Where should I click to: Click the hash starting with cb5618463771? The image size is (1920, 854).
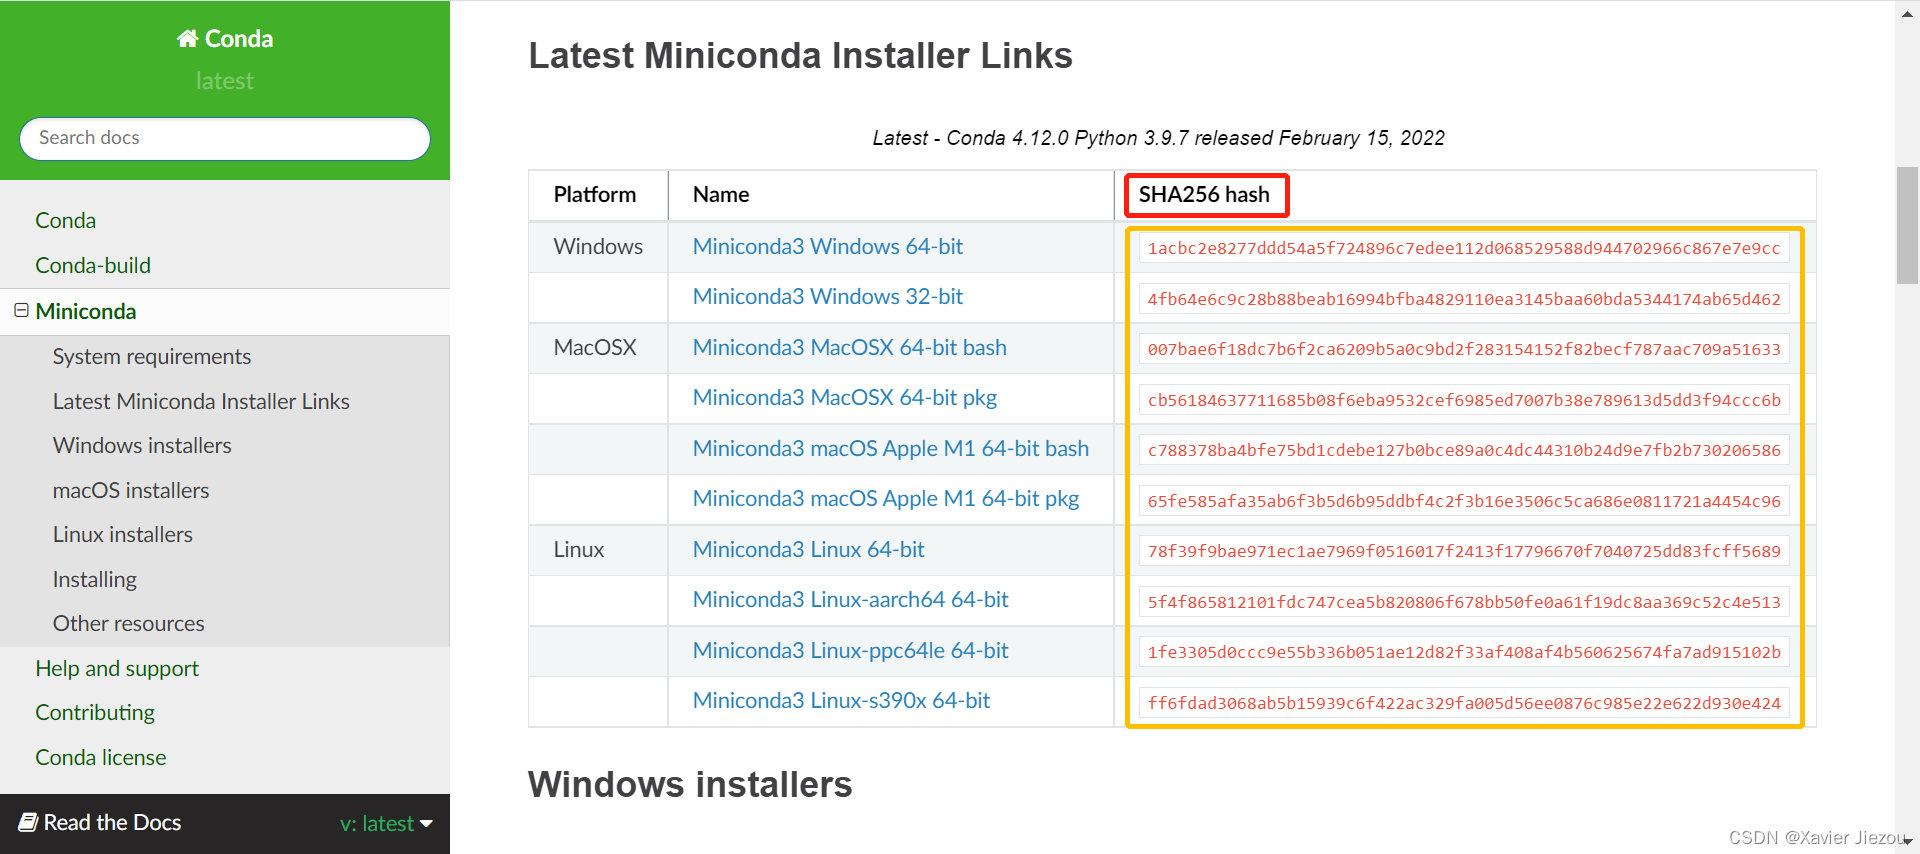click(1464, 400)
